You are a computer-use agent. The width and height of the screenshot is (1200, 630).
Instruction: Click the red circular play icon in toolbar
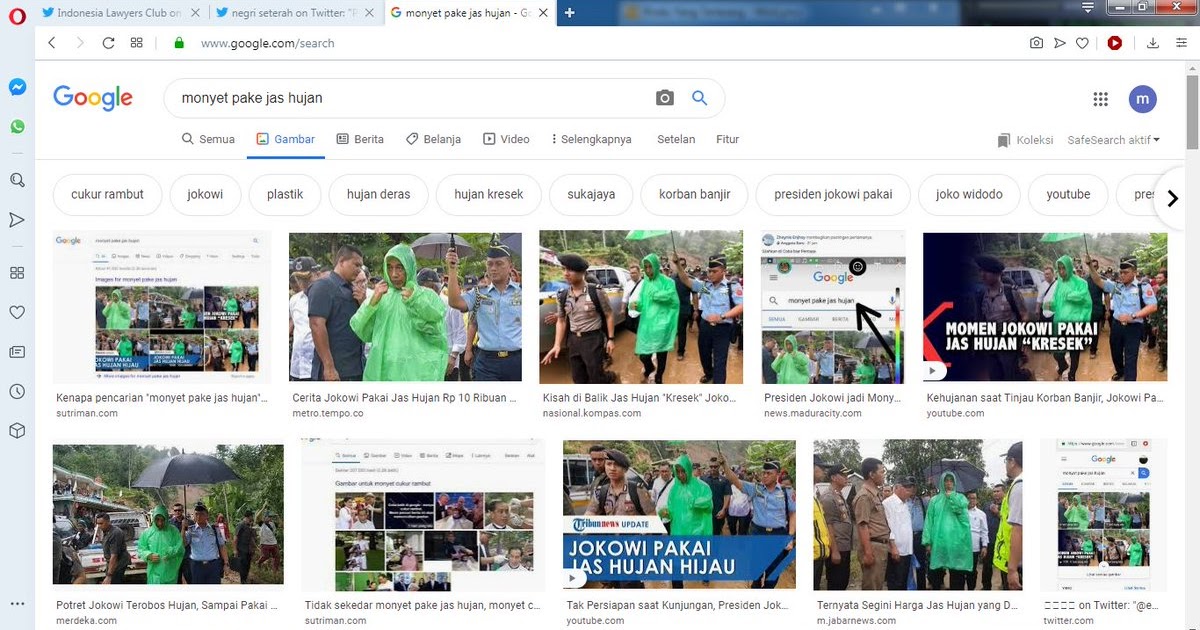(x=1114, y=43)
